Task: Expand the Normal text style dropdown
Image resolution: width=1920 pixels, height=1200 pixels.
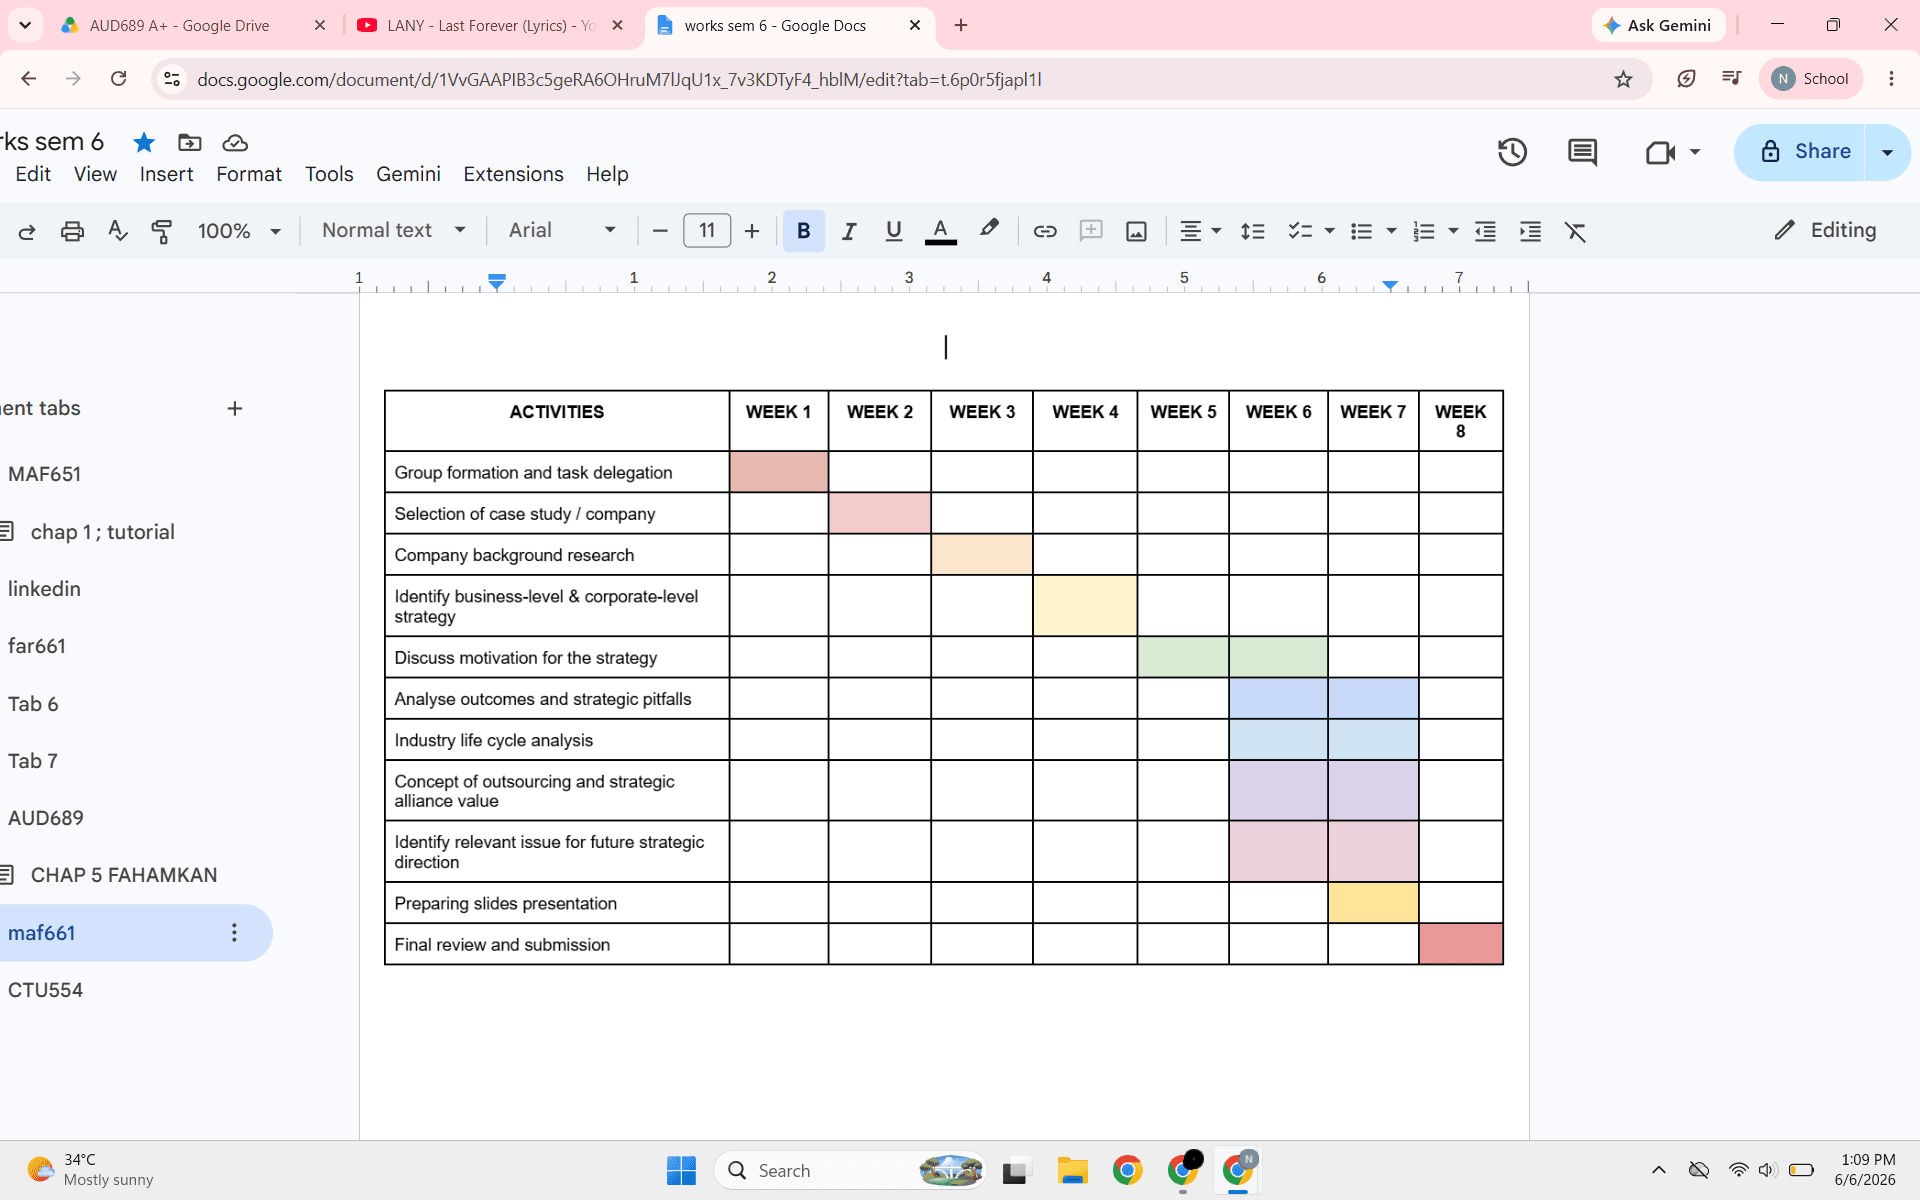Action: pyautogui.click(x=394, y=230)
